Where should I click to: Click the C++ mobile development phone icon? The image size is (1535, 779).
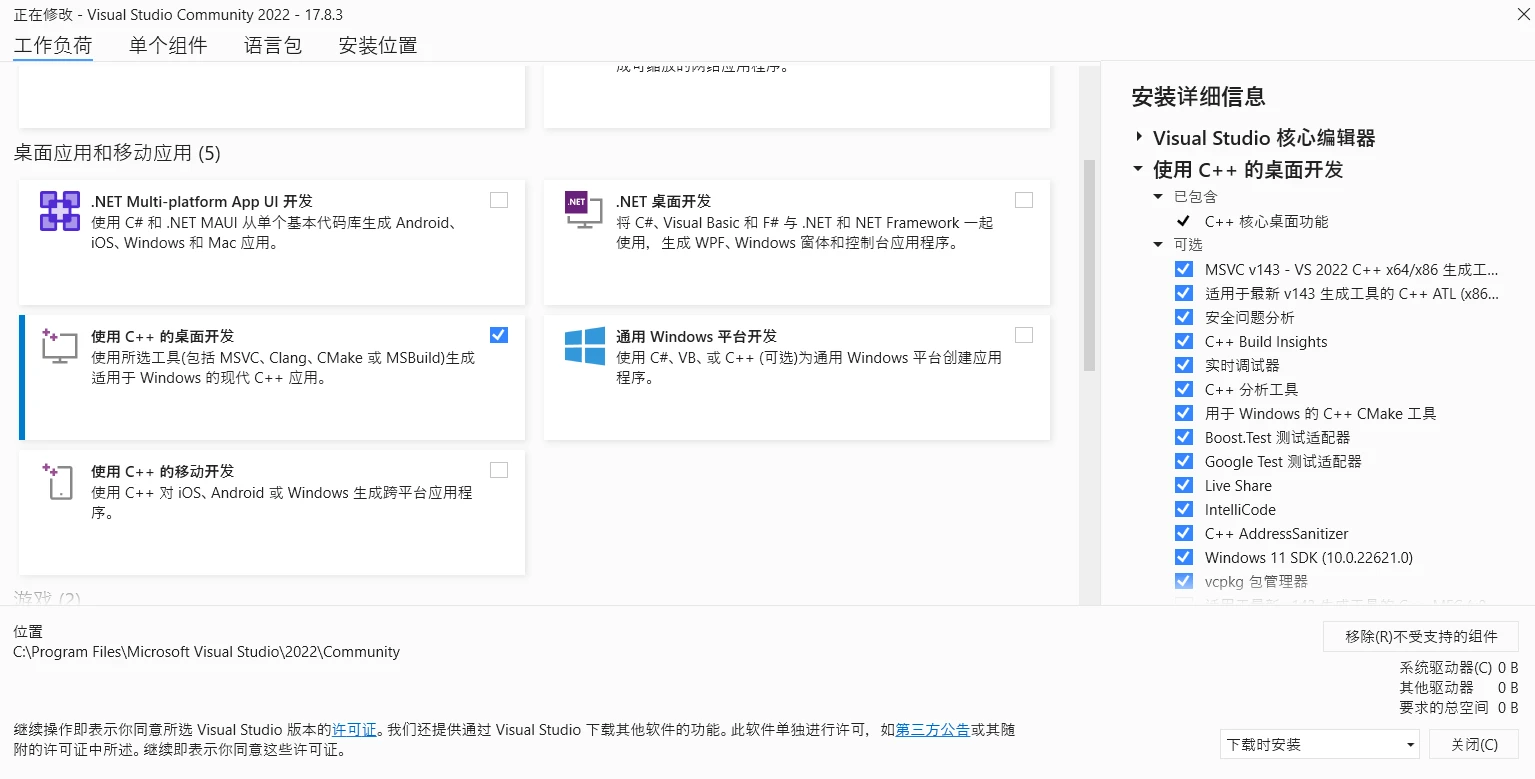point(59,480)
